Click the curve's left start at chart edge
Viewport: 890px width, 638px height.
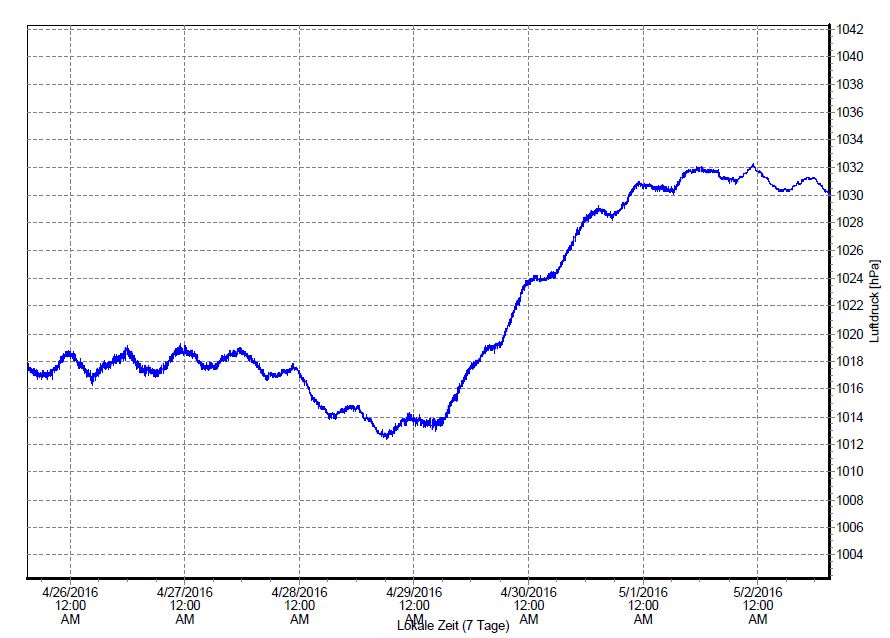[x=28, y=367]
